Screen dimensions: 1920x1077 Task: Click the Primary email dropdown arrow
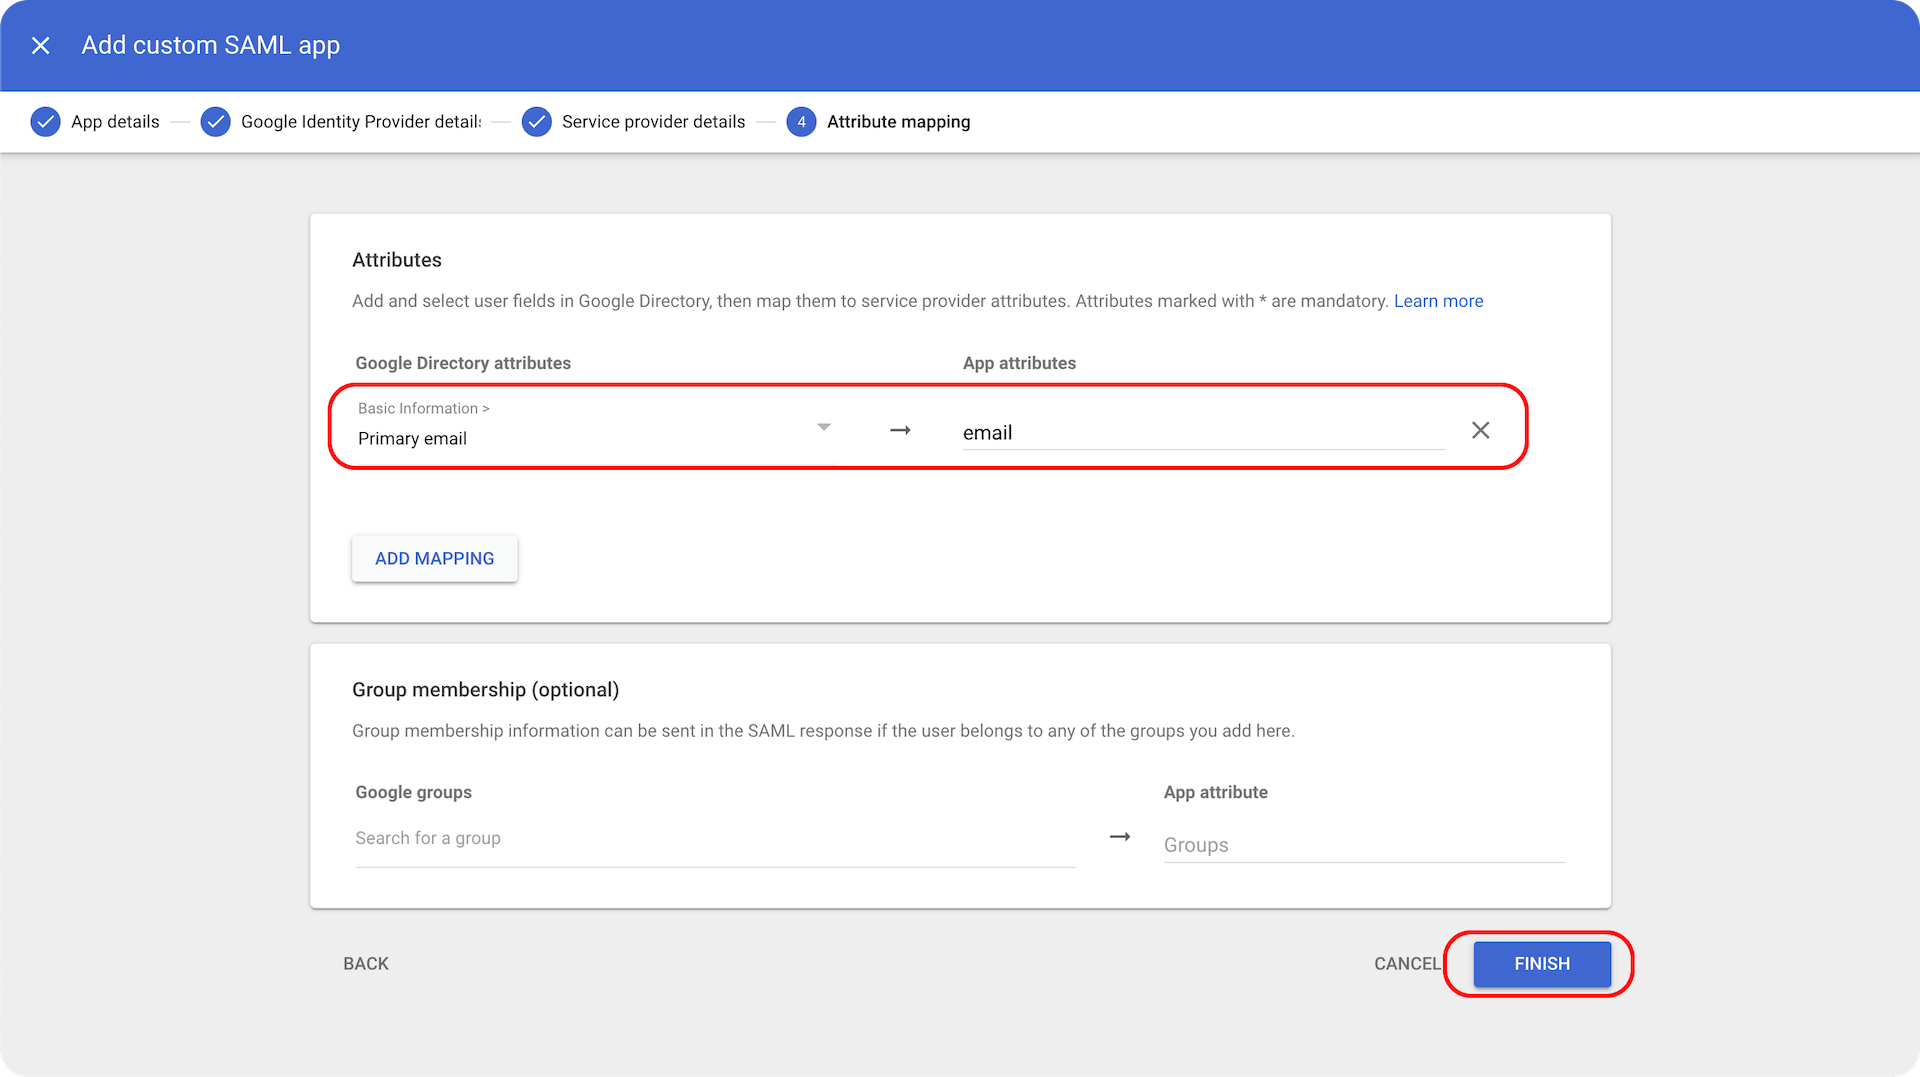point(823,427)
